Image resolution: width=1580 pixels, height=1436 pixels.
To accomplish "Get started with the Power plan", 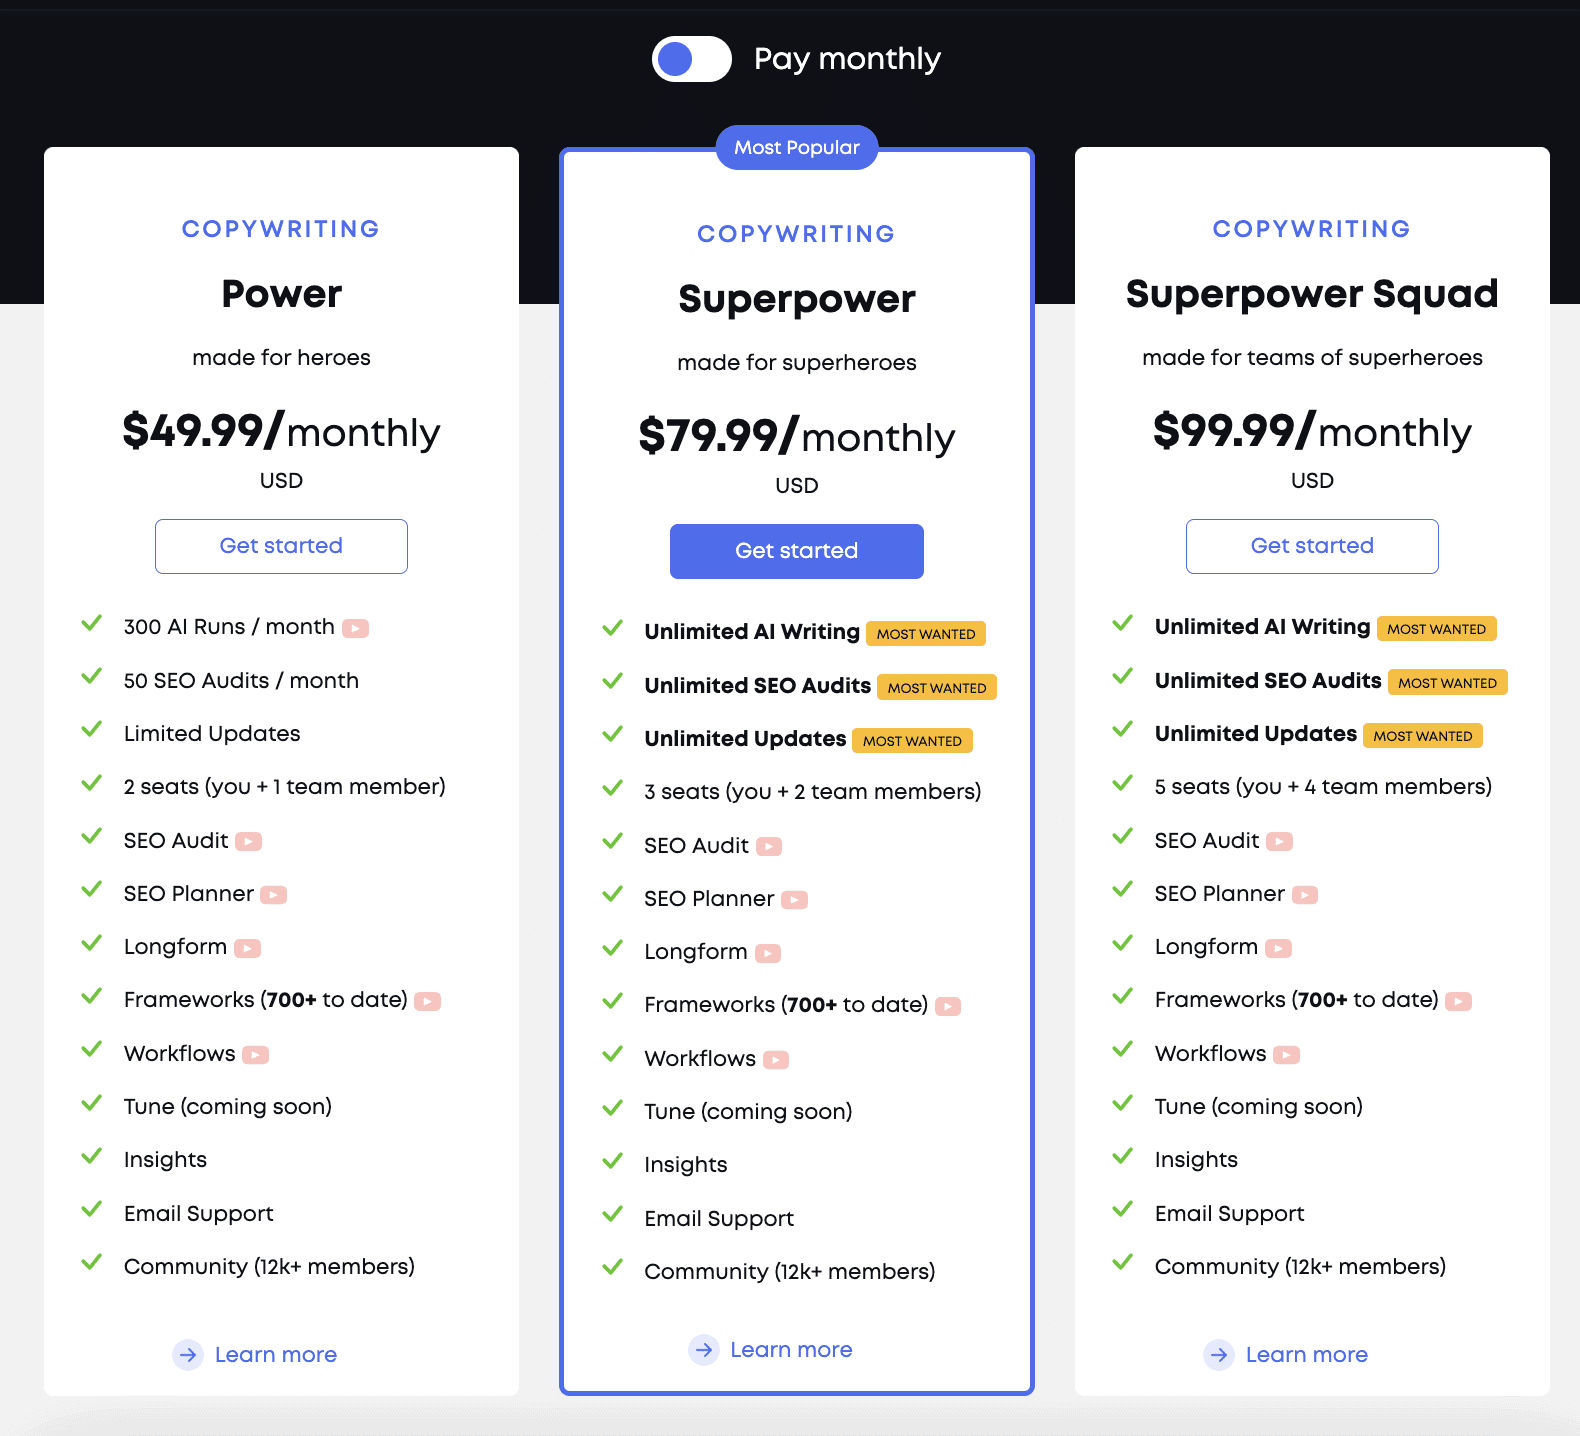I will pos(281,546).
